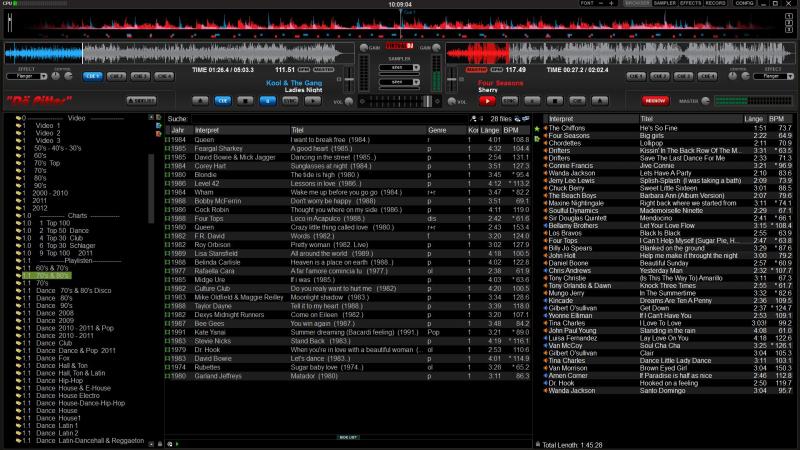Click right deck CUE transport button
Image resolution: width=800 pixels, height=450 pixels.
(577, 101)
